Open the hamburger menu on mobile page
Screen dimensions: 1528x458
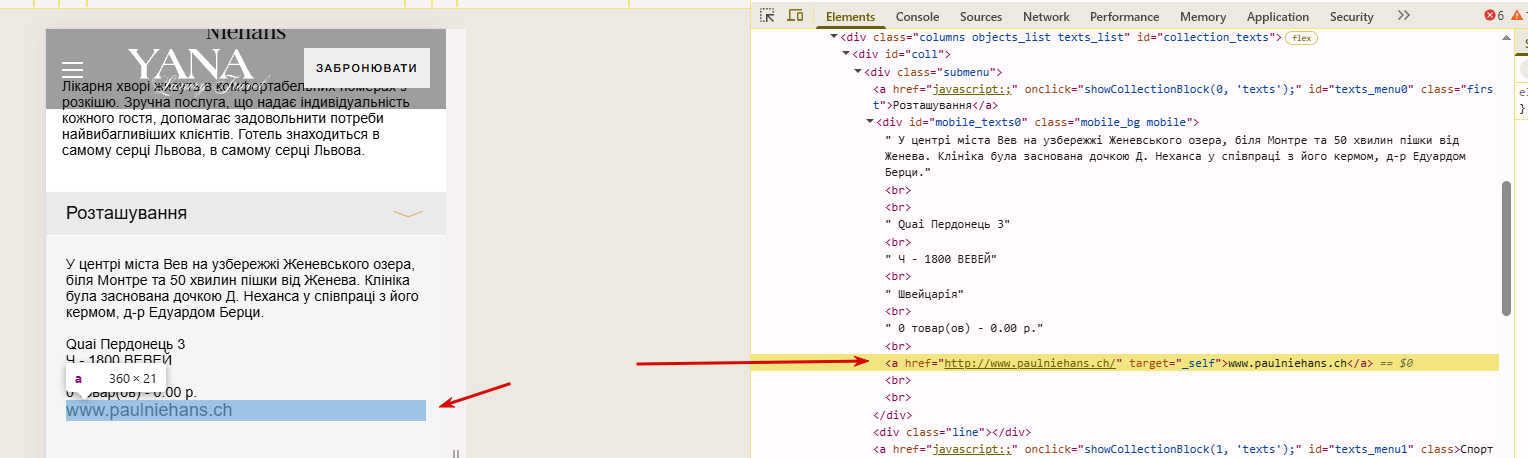click(x=72, y=70)
